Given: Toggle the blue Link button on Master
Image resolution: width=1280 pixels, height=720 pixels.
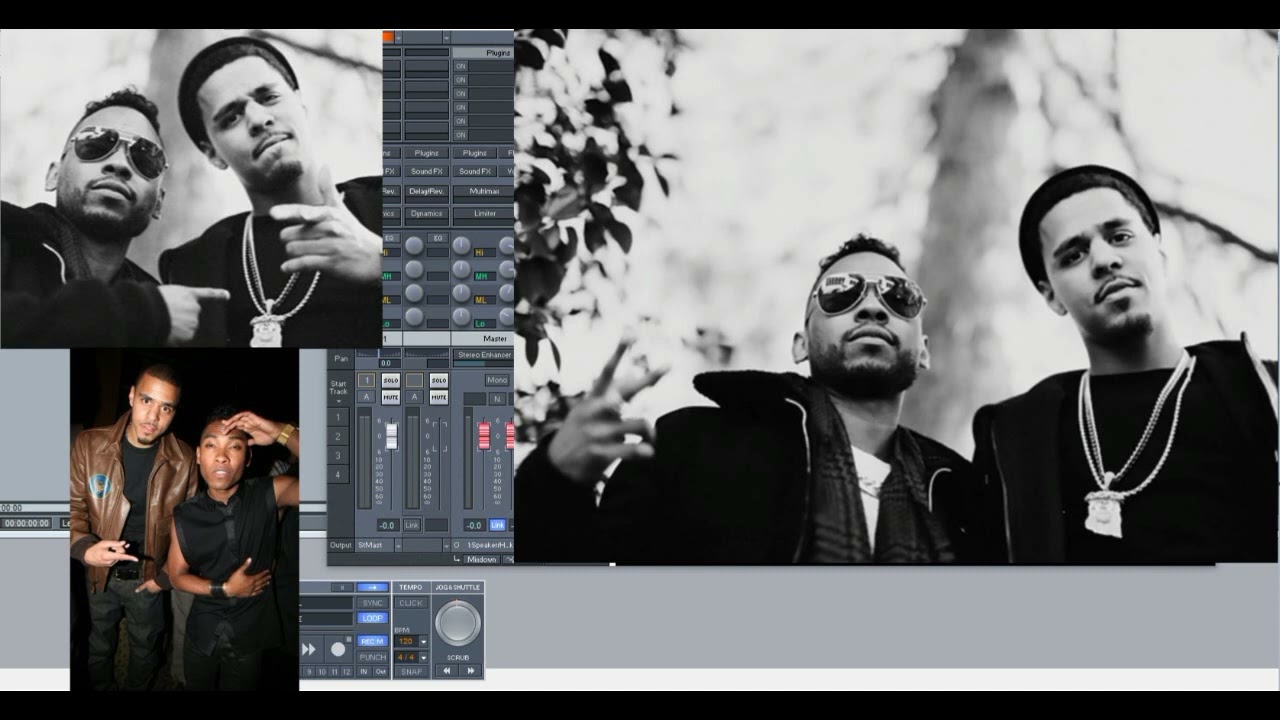Looking at the screenshot, I should pos(497,525).
